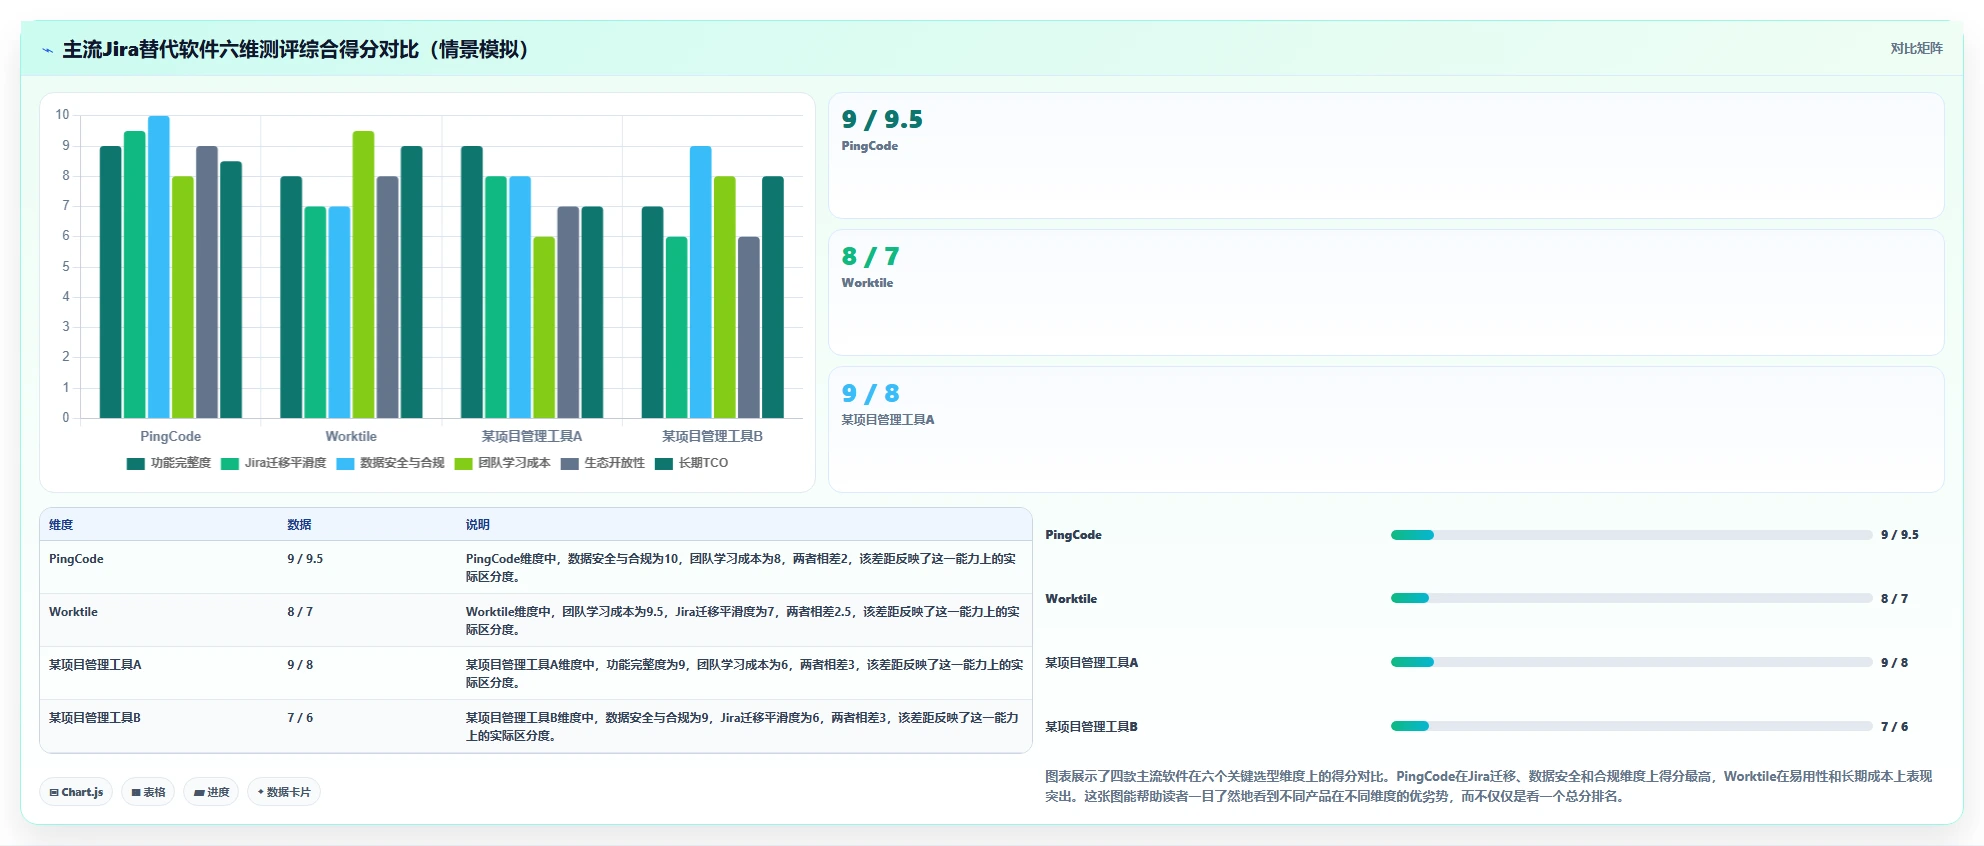
Task: Click the 某项目管理工具B progress bar
Action: (1631, 726)
